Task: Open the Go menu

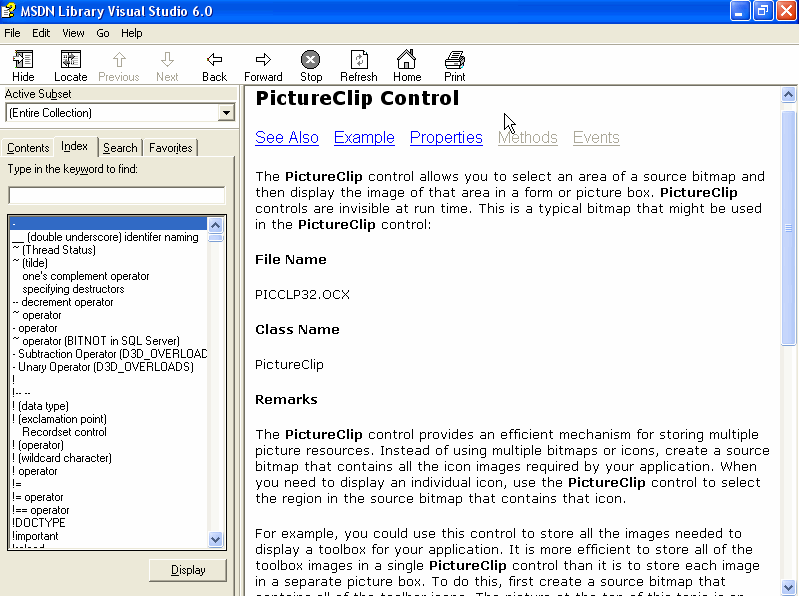Action: tap(102, 33)
